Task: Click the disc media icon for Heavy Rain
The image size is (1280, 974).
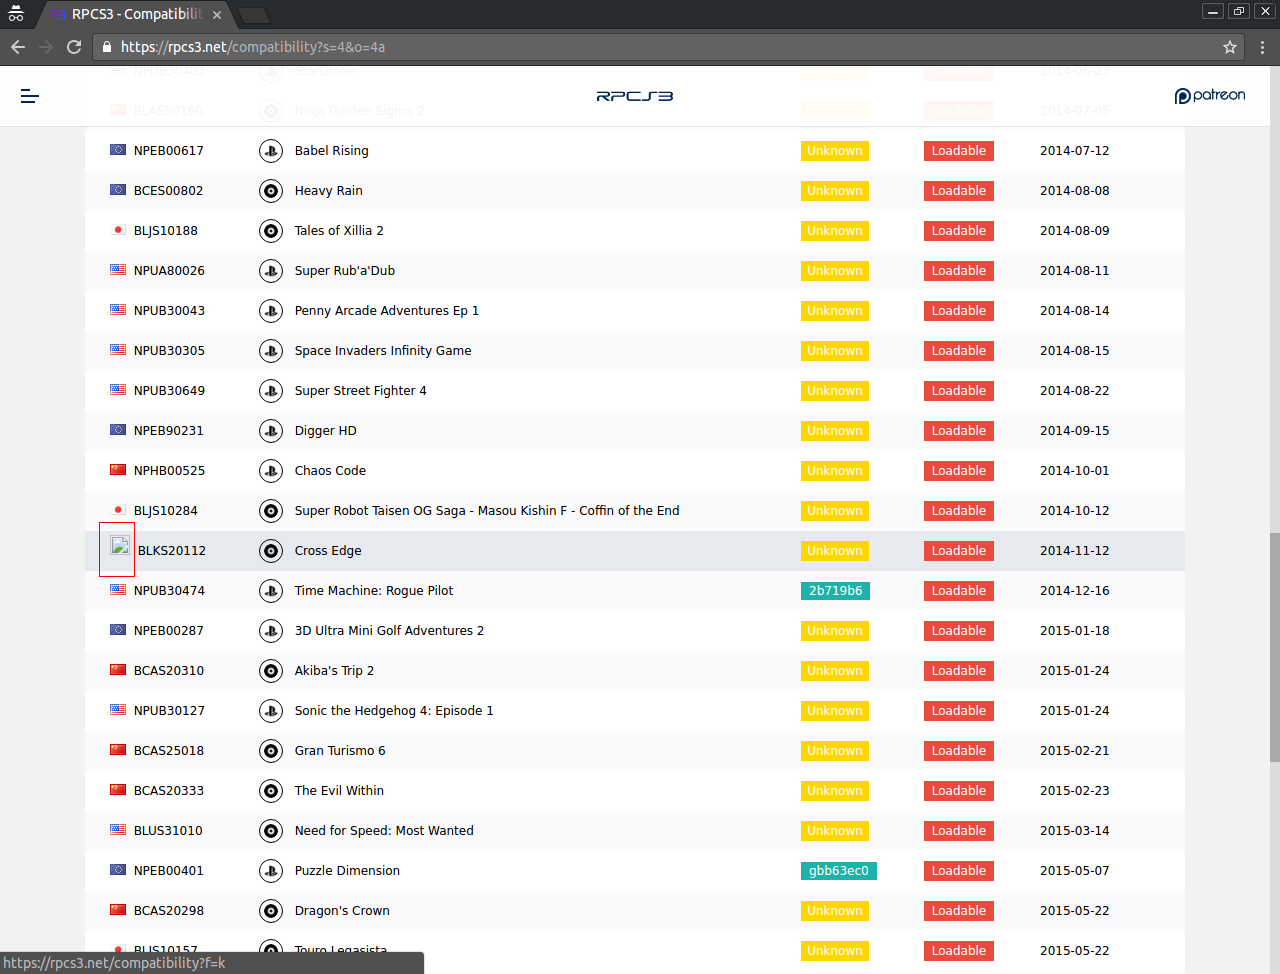Action: tap(270, 191)
